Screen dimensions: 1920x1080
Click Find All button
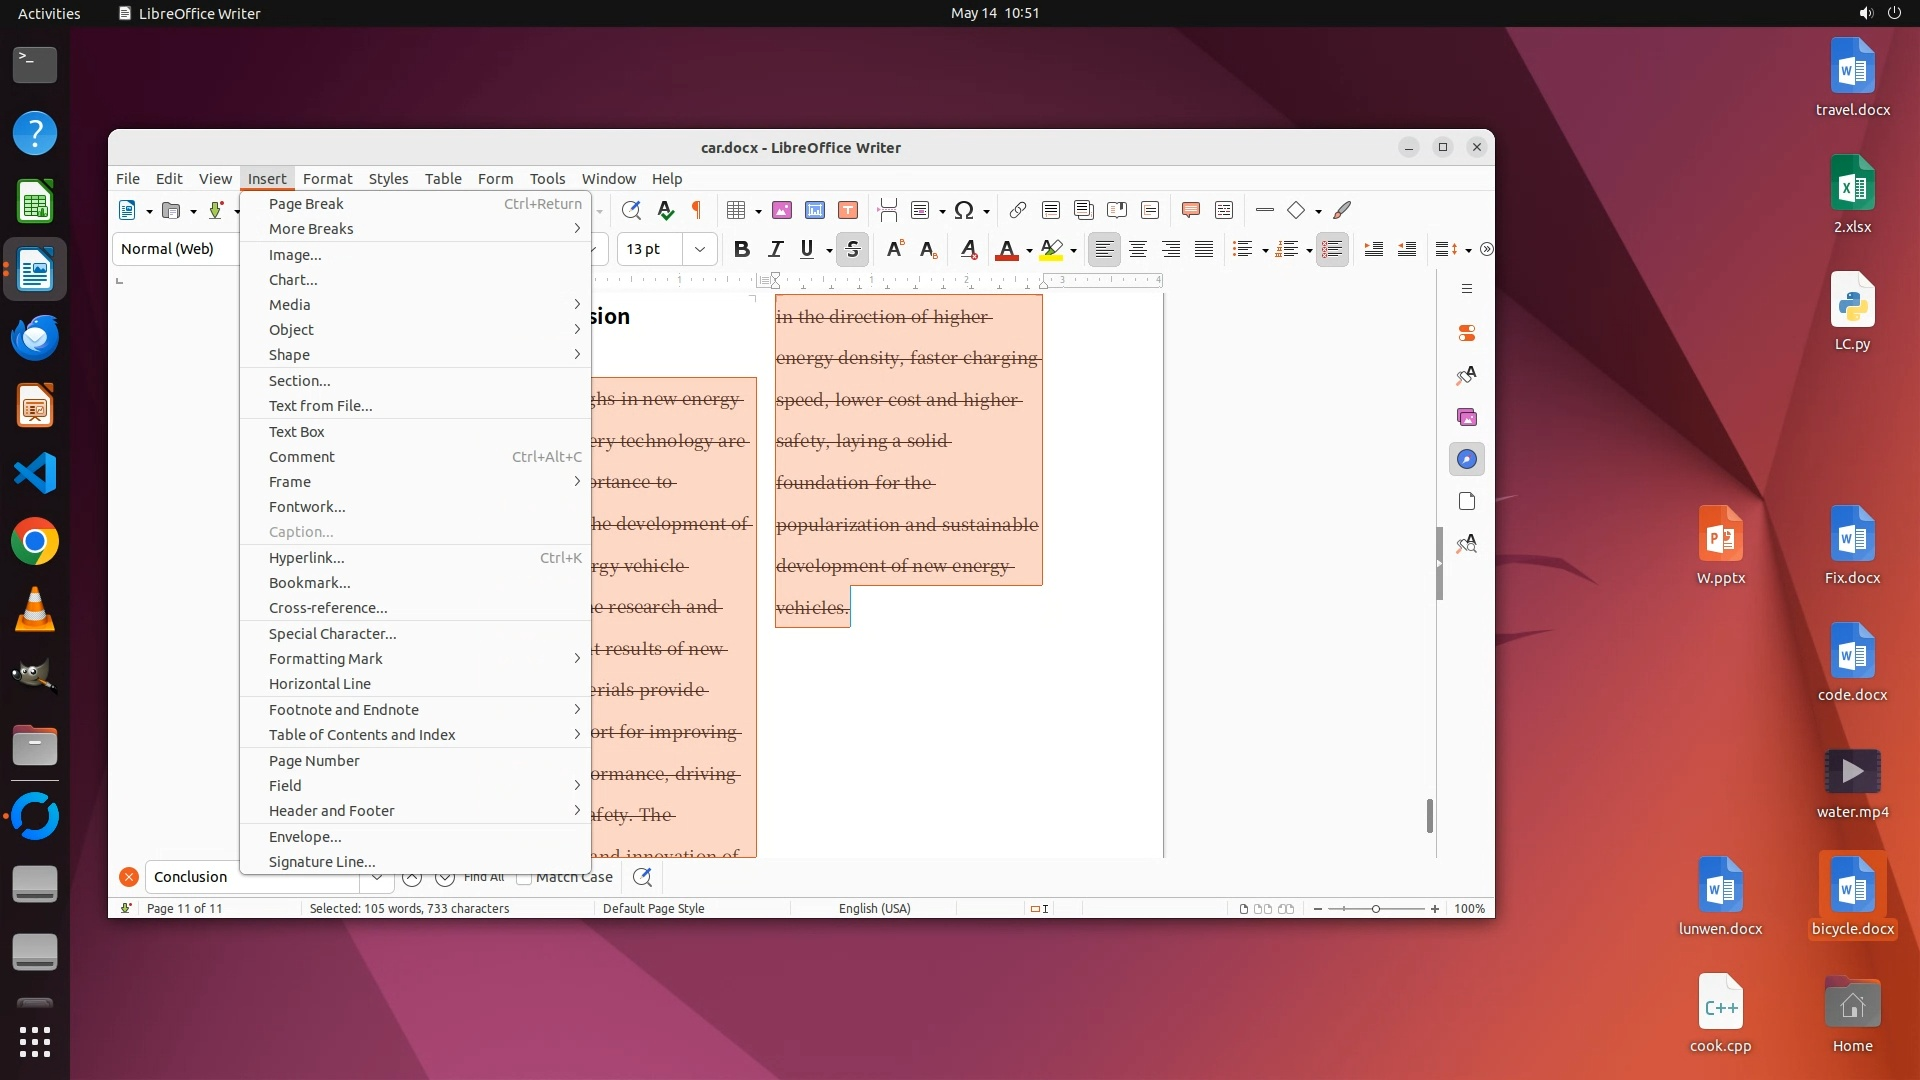click(484, 877)
